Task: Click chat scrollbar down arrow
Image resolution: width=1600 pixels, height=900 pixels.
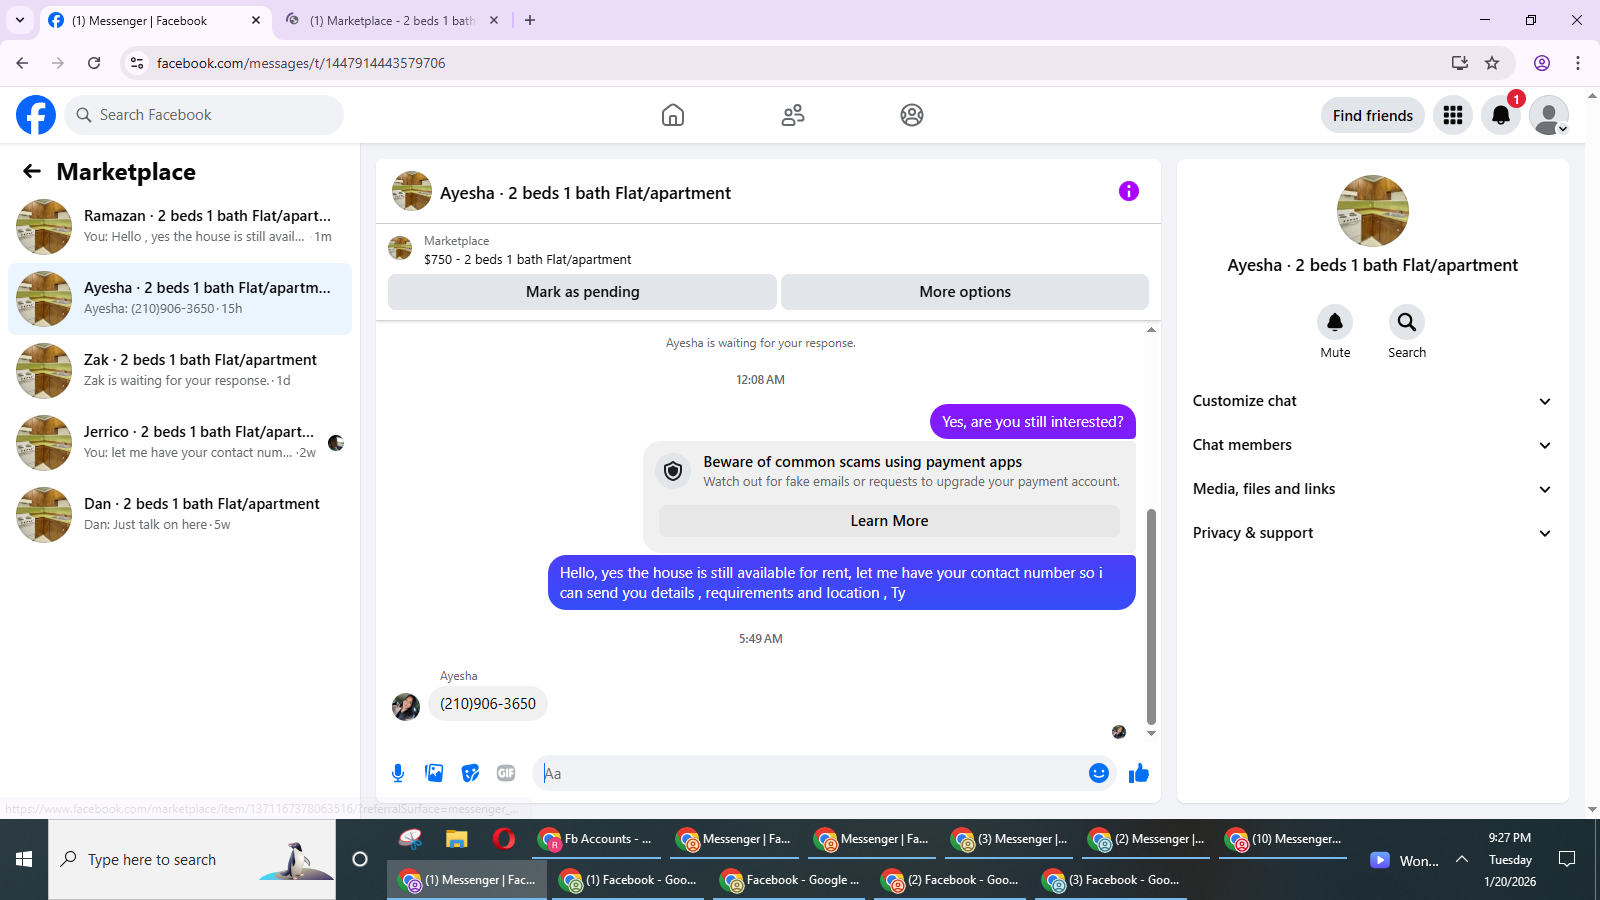Action: coord(1151,733)
